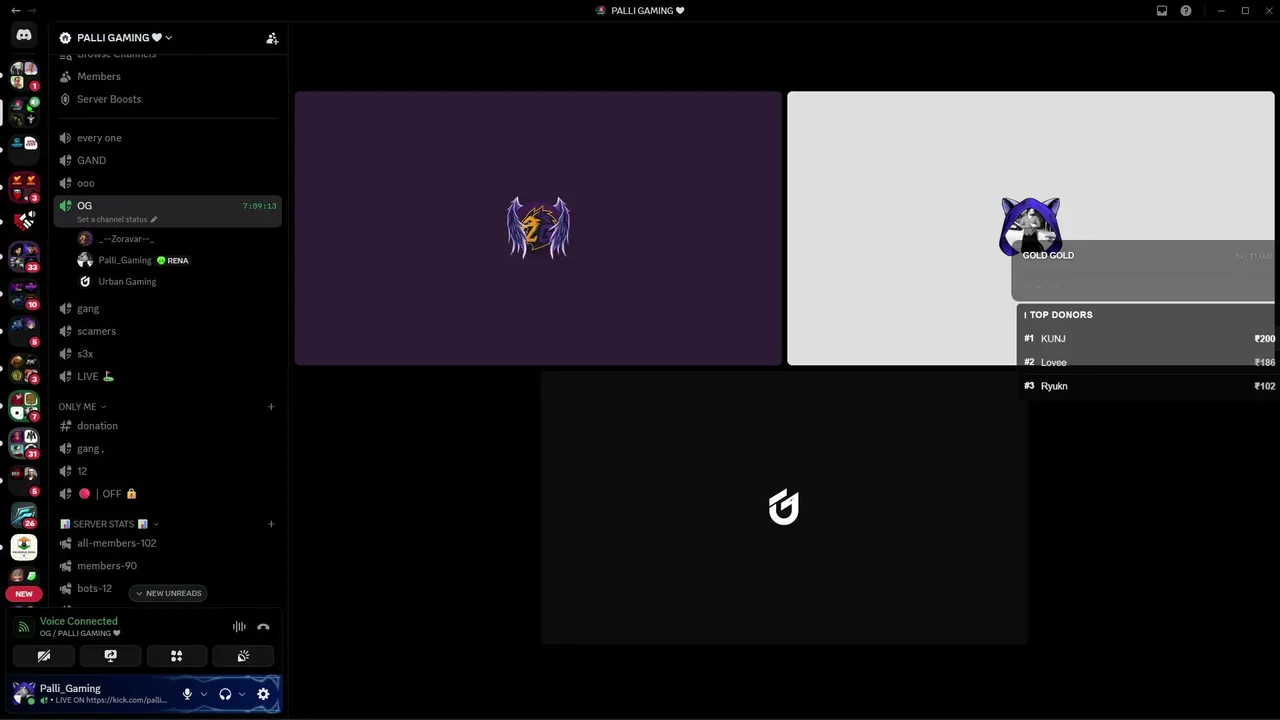
Task: Disconnect from voice with hang-up icon
Action: tap(263, 627)
